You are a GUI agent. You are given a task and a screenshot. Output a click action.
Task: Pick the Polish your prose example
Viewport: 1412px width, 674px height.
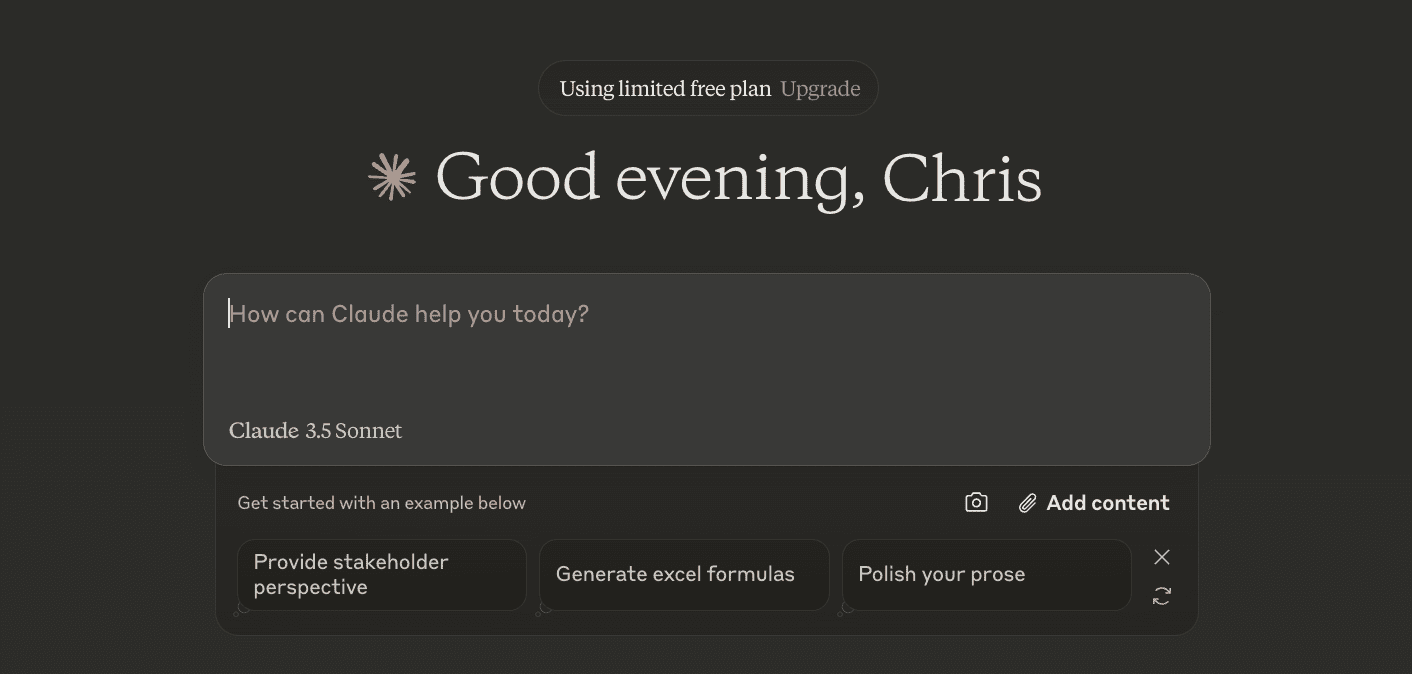(x=986, y=575)
